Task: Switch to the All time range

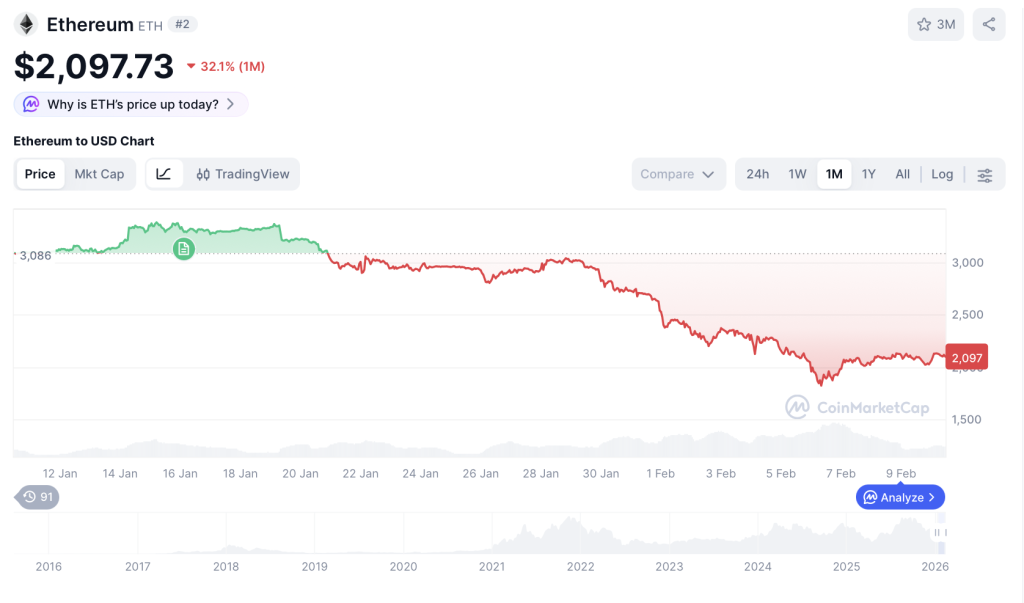Action: click(x=902, y=174)
